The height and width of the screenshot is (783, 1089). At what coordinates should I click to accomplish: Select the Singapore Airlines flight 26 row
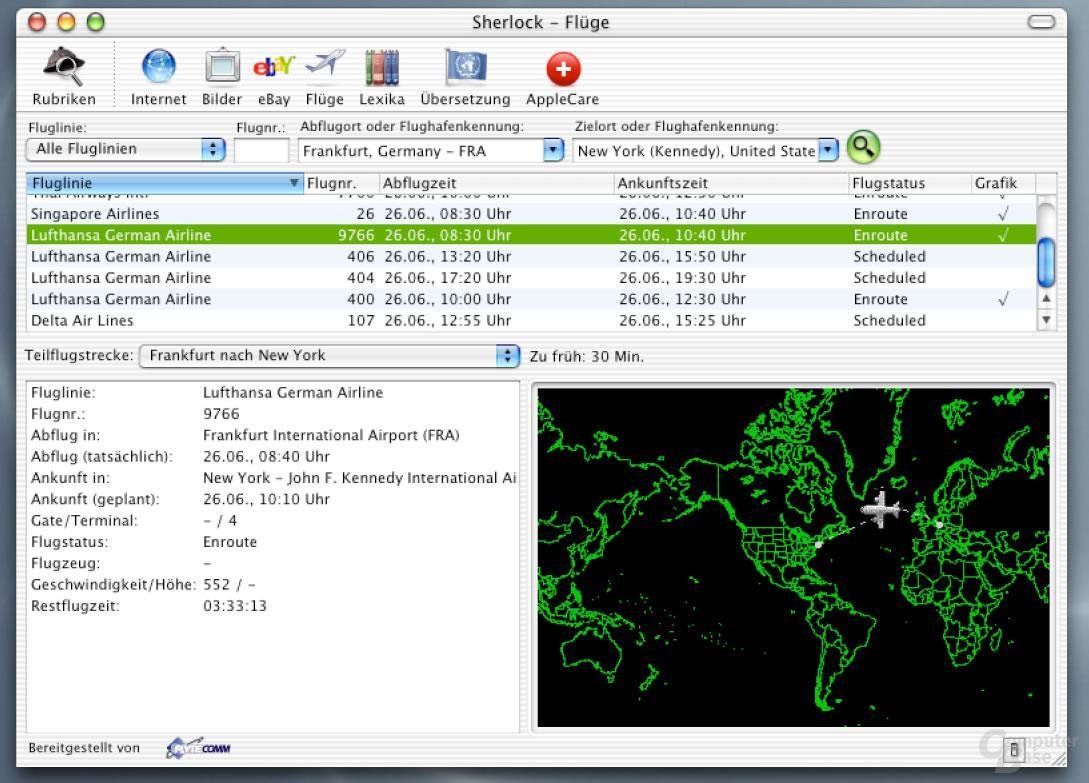531,213
